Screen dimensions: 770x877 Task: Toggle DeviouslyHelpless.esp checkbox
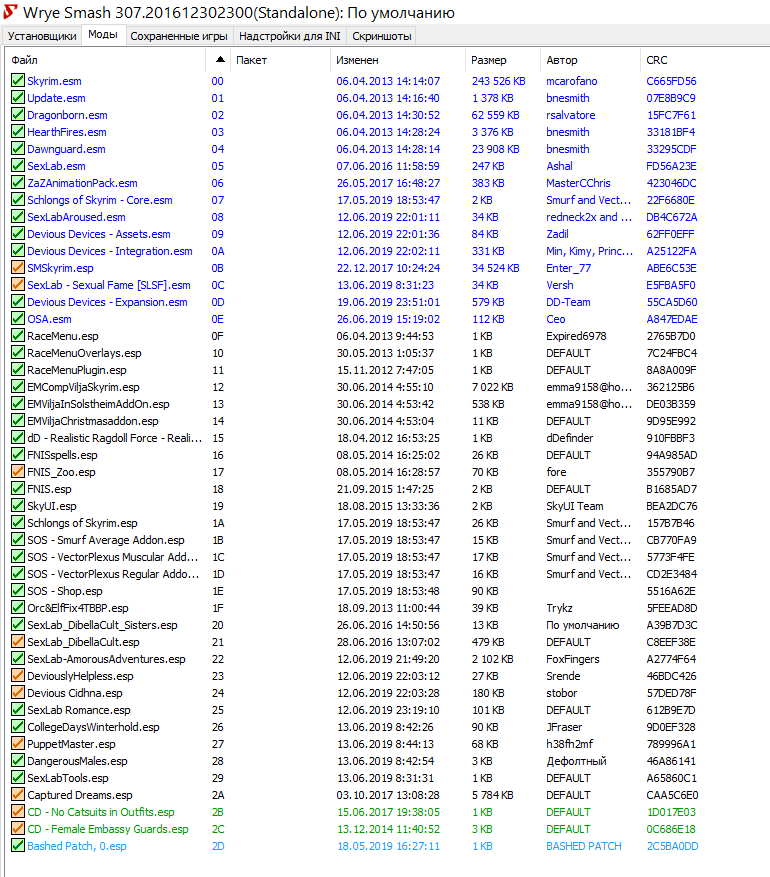(18, 676)
